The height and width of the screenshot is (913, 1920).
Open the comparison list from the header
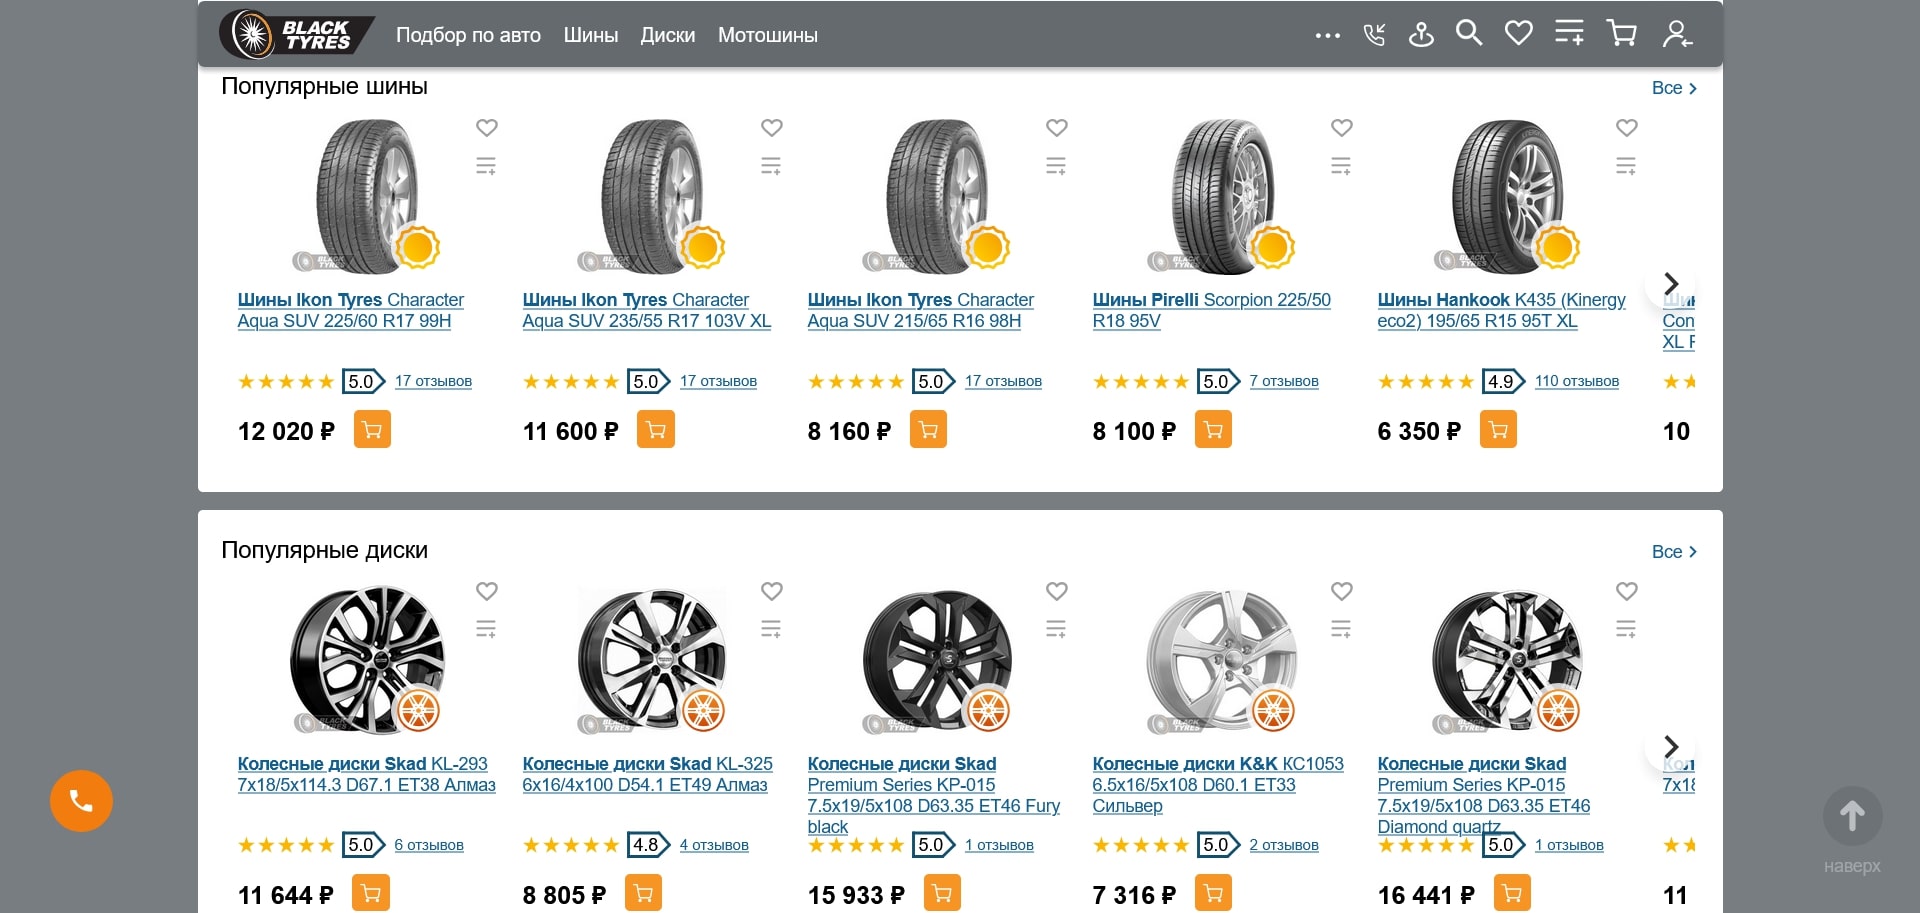(1570, 33)
